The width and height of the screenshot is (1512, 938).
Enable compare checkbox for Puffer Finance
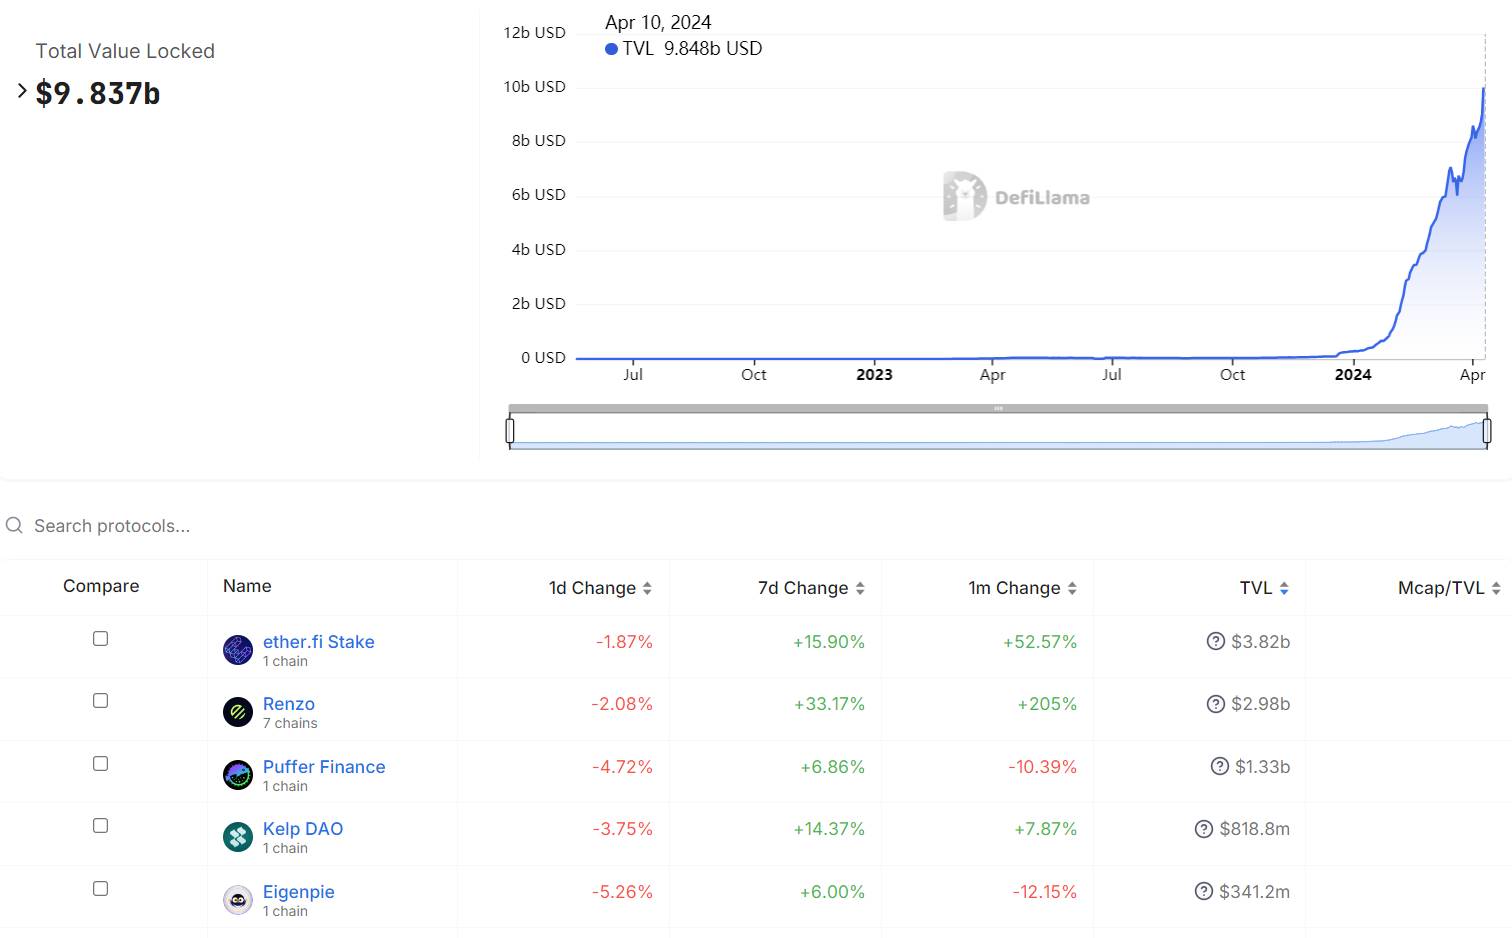pos(100,763)
